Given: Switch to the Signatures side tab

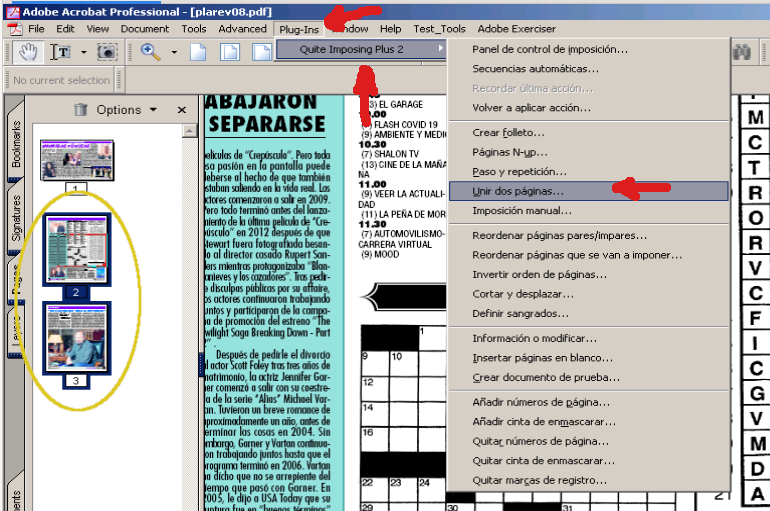Looking at the screenshot, I should pyautogui.click(x=15, y=218).
